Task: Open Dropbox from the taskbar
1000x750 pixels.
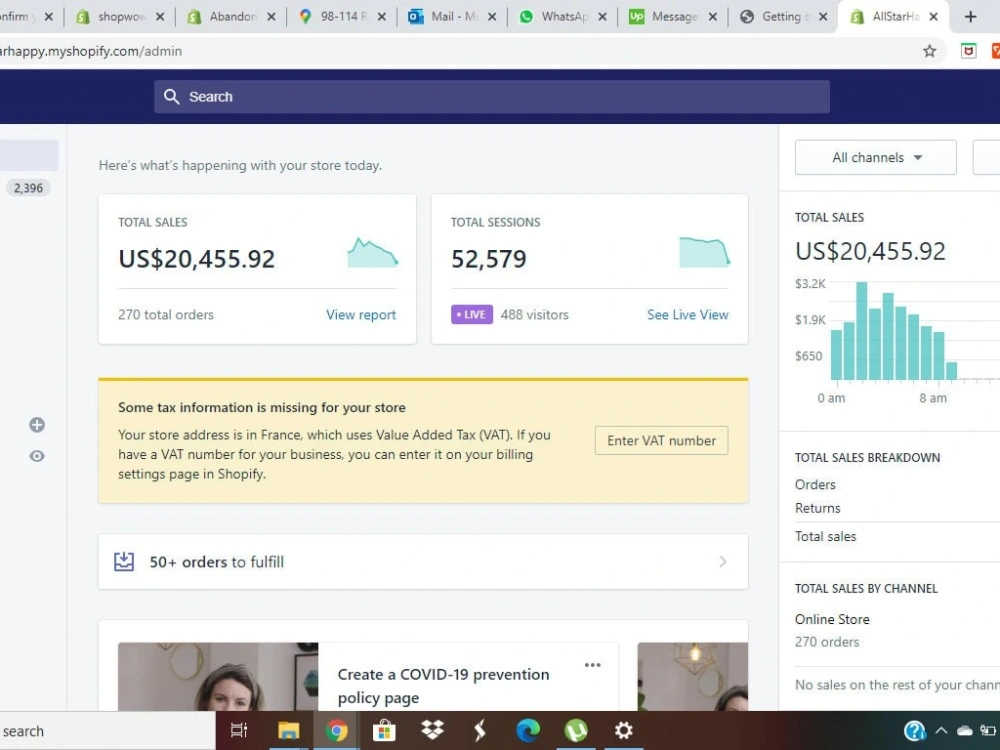Action: pos(432,730)
